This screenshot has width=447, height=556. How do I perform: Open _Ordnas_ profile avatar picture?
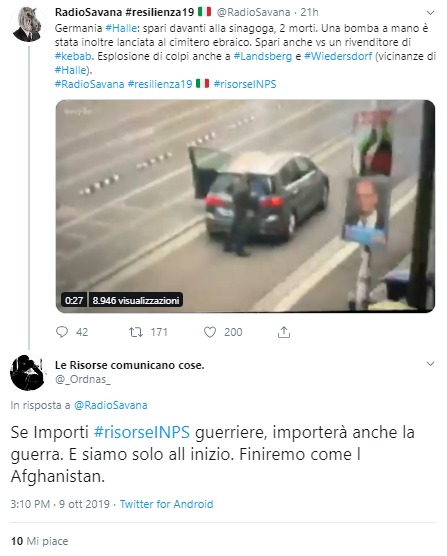pyautogui.click(x=28, y=373)
